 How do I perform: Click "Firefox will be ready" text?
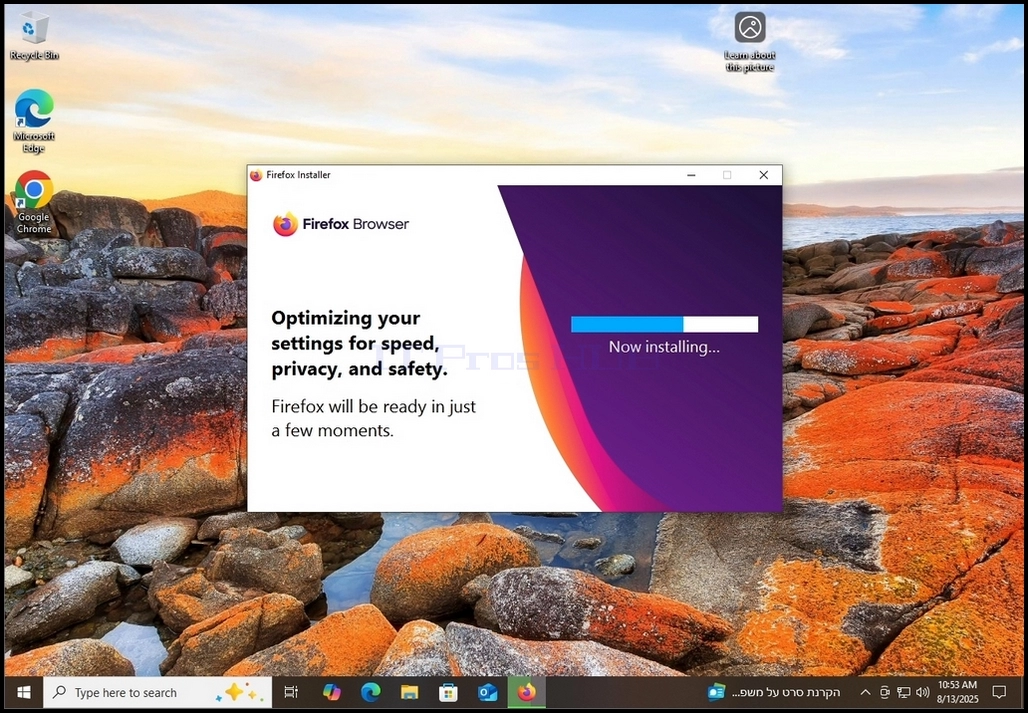pos(374,418)
